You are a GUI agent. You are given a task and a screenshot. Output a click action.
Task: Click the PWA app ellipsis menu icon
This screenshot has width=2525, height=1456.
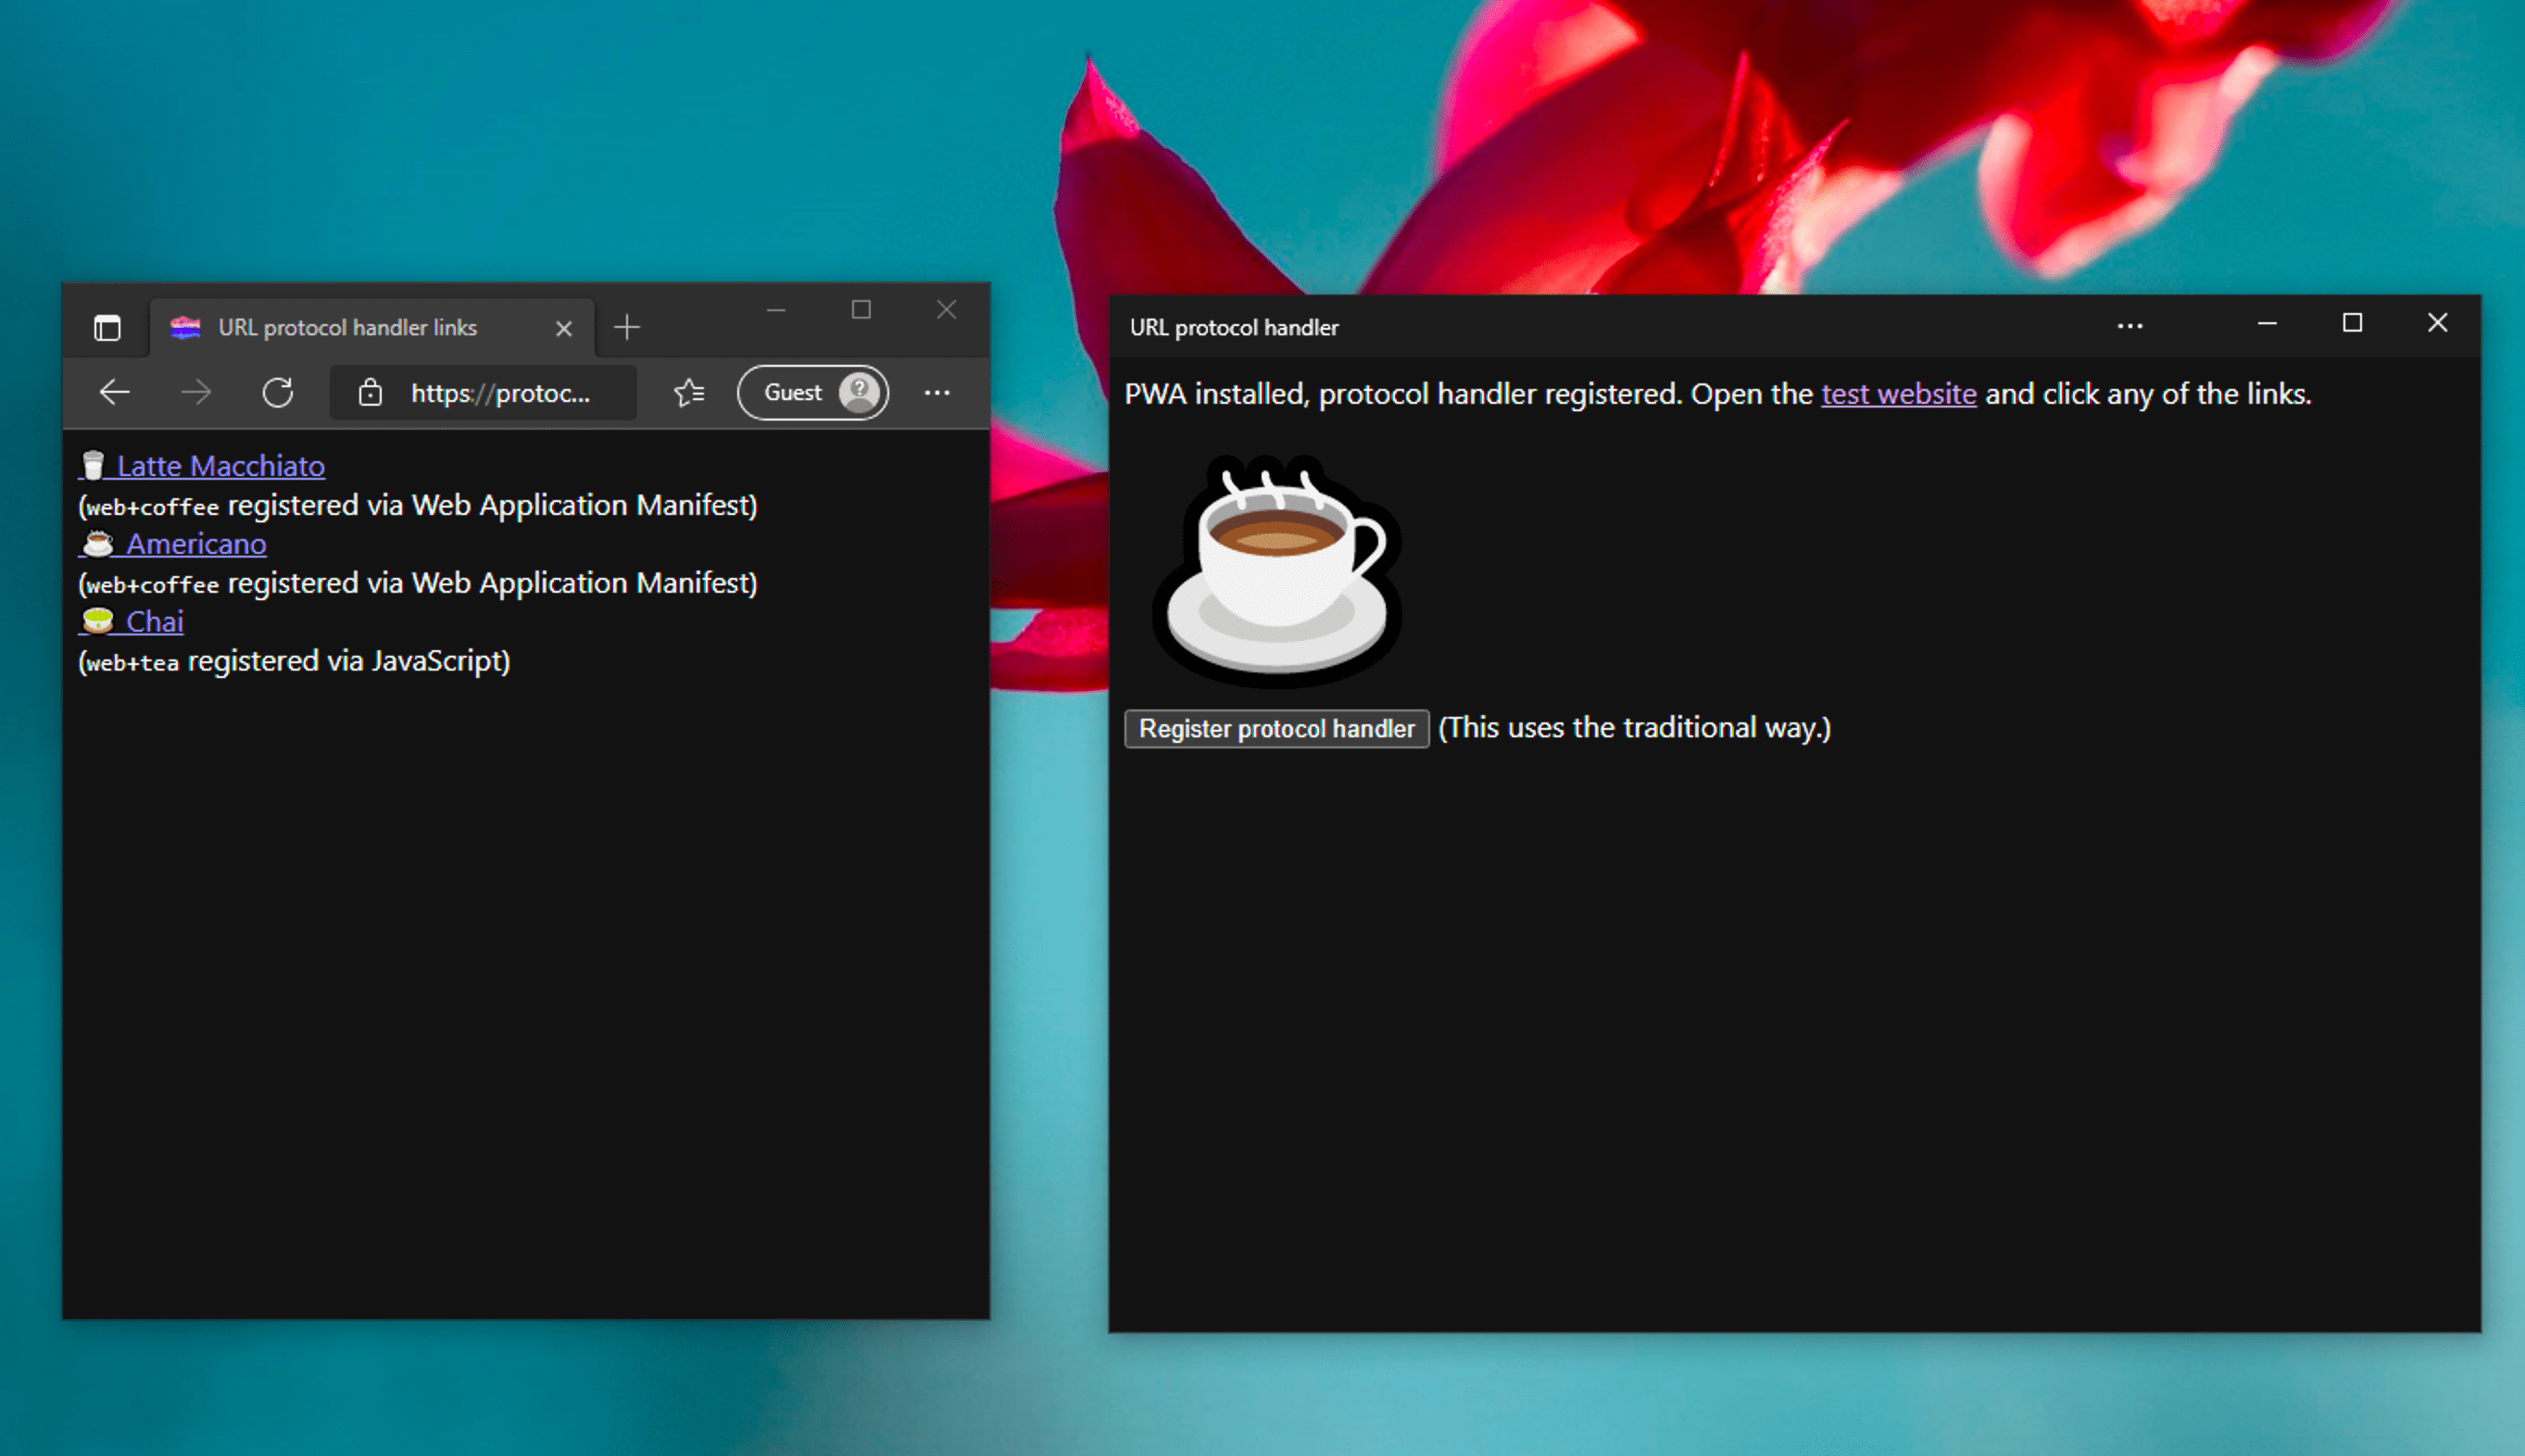pos(2129,324)
